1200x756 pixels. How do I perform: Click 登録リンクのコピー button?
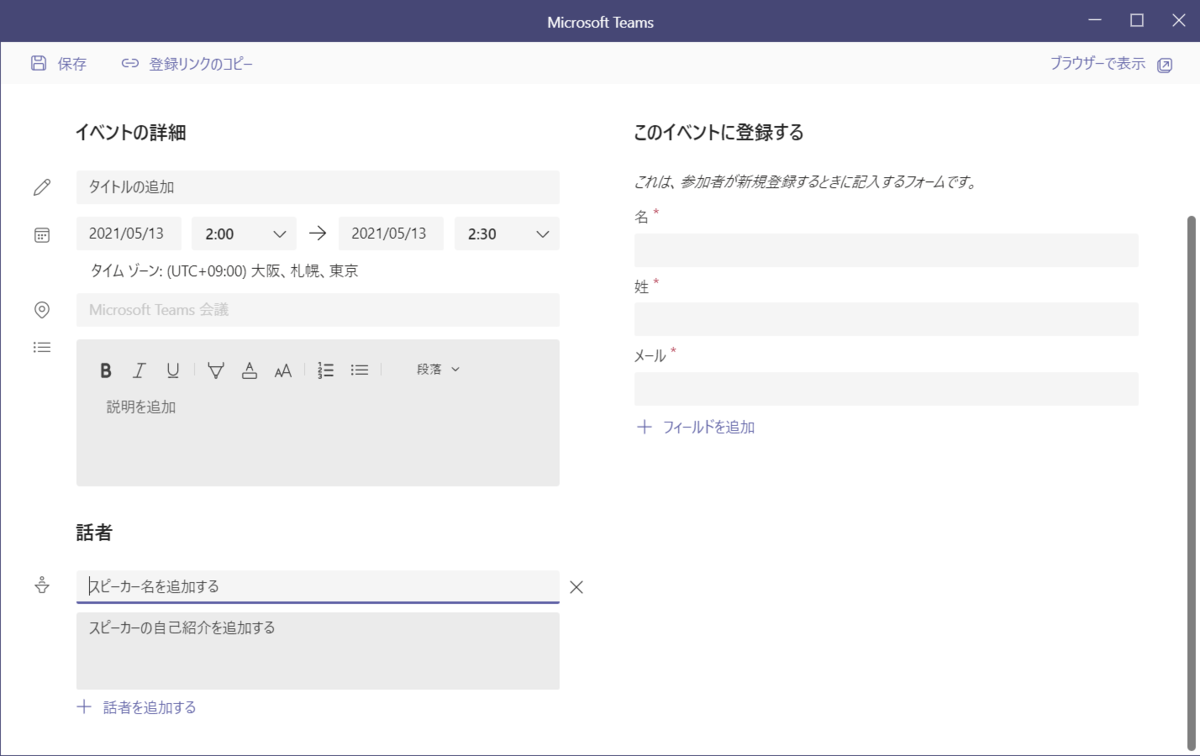pyautogui.click(x=201, y=64)
